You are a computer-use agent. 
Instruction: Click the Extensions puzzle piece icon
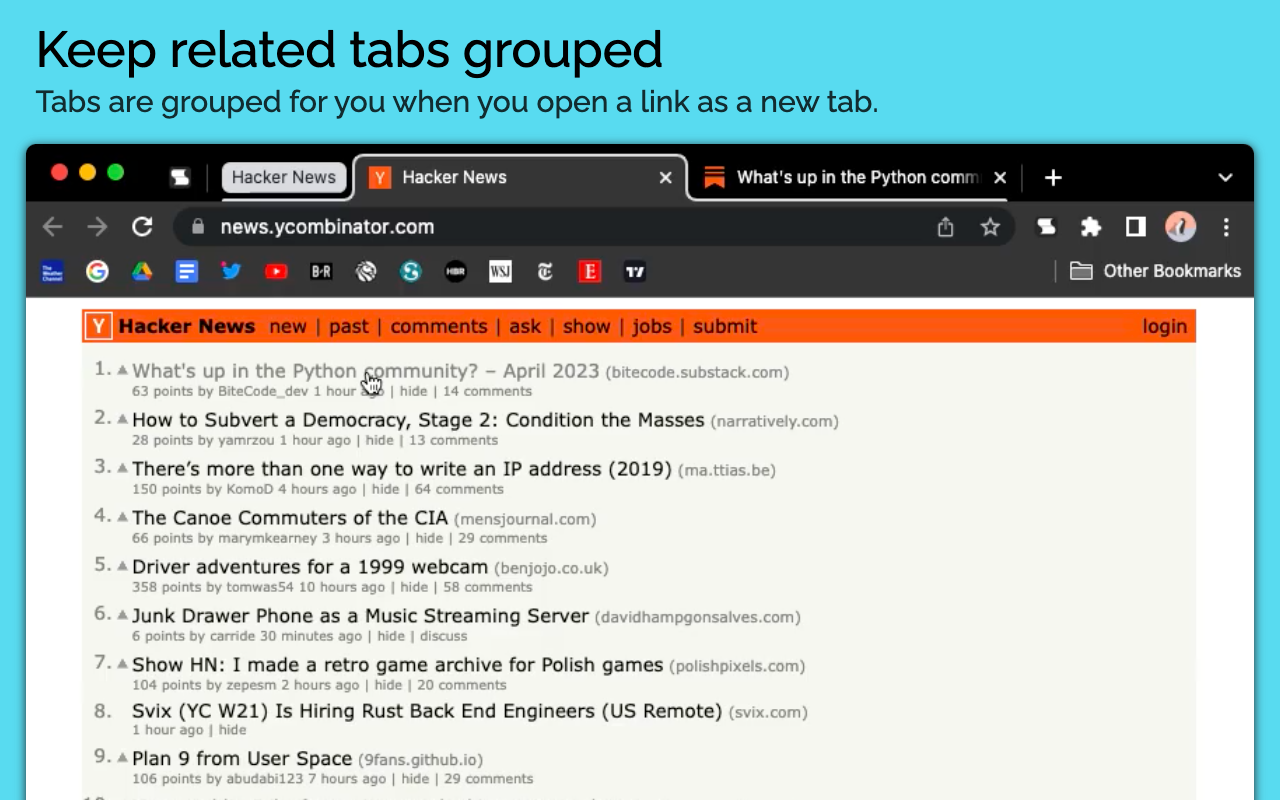coord(1091,227)
